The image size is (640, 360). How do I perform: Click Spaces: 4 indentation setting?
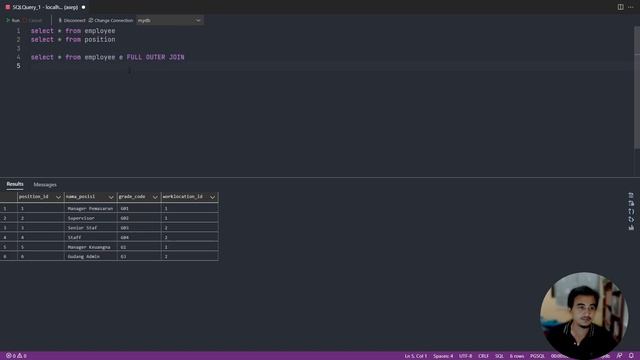click(x=443, y=356)
